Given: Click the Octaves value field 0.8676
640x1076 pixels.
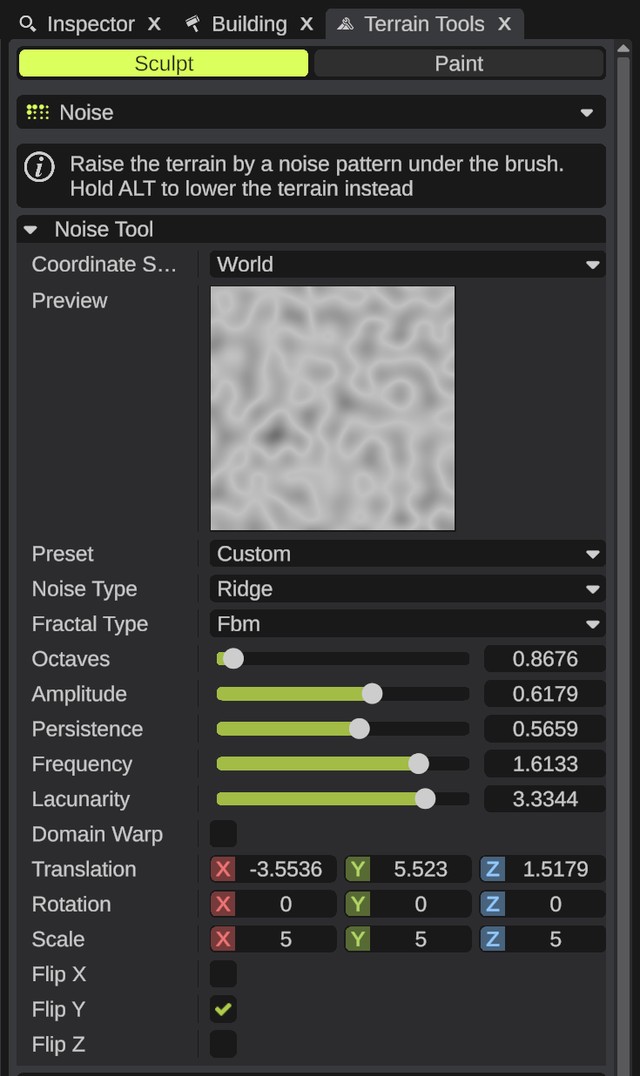Looking at the screenshot, I should 545,659.
